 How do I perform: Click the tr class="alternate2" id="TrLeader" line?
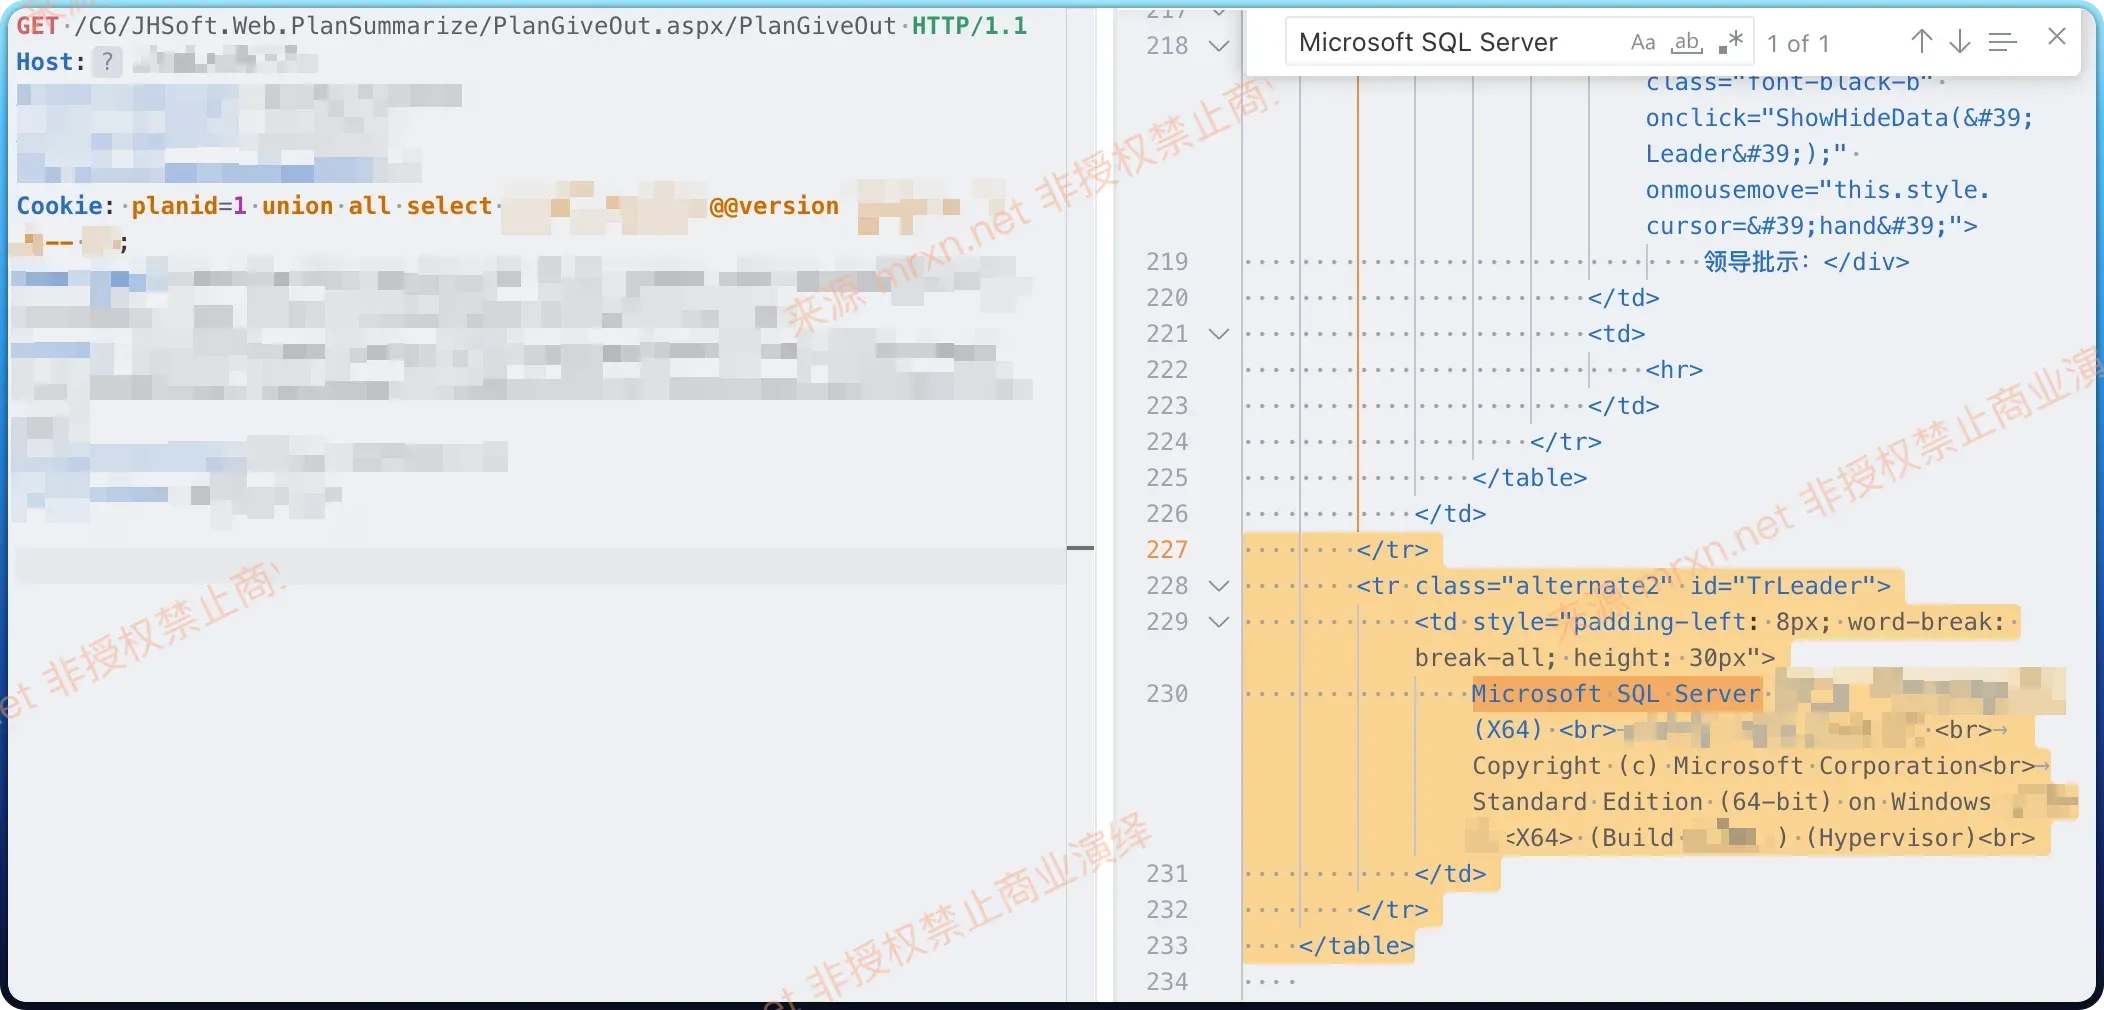(1623, 585)
